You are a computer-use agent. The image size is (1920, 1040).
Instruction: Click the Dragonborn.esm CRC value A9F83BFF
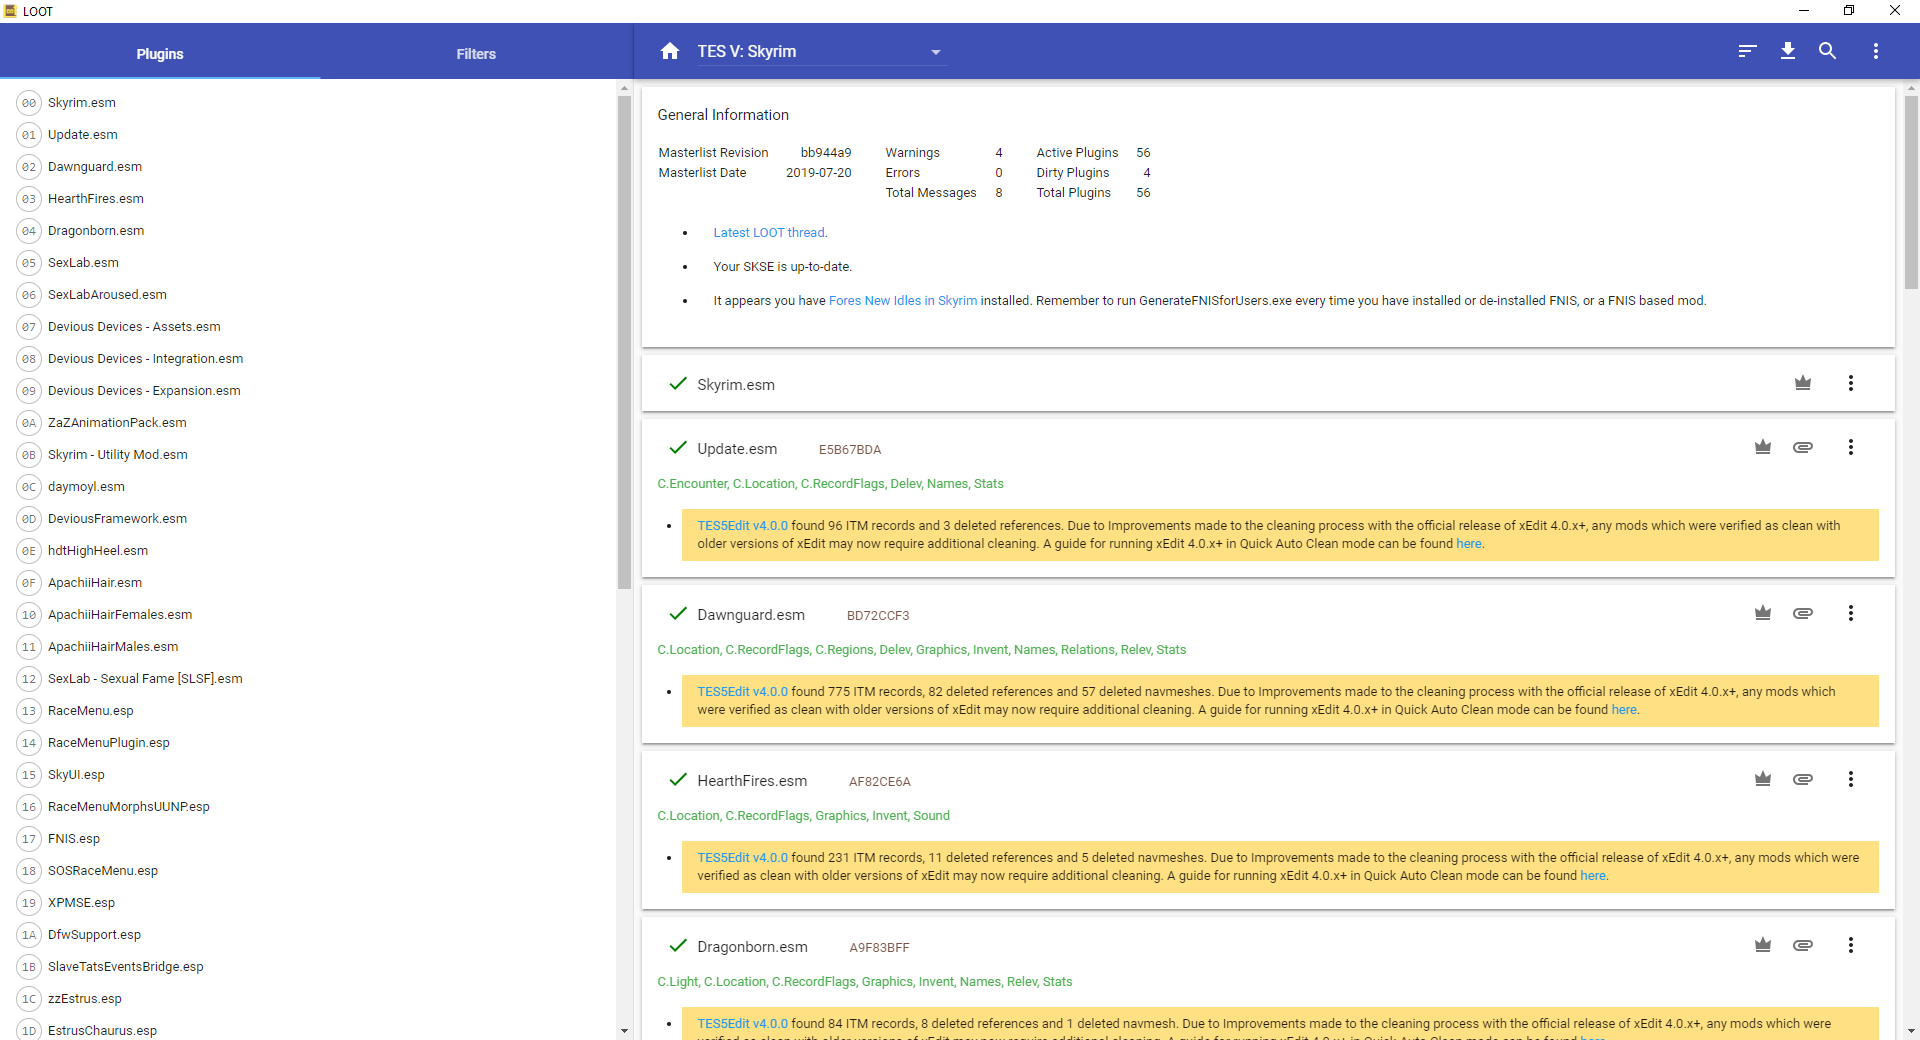[879, 948]
